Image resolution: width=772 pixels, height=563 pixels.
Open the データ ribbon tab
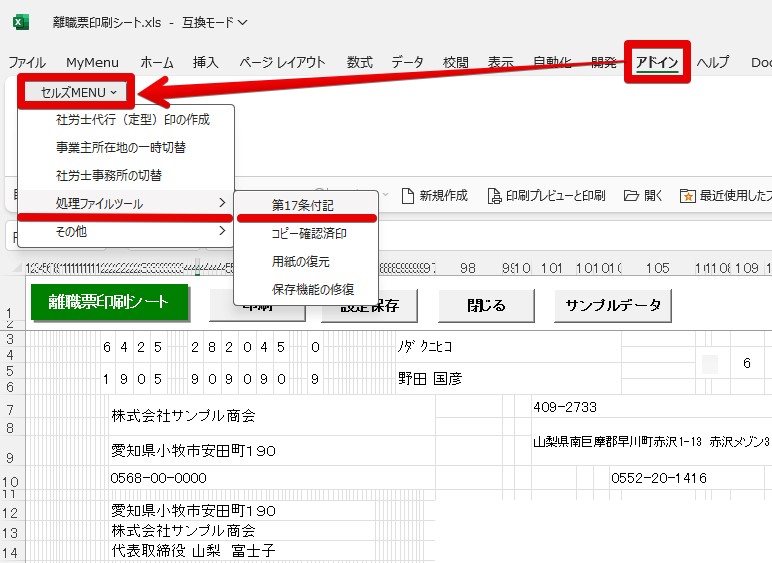coord(407,63)
